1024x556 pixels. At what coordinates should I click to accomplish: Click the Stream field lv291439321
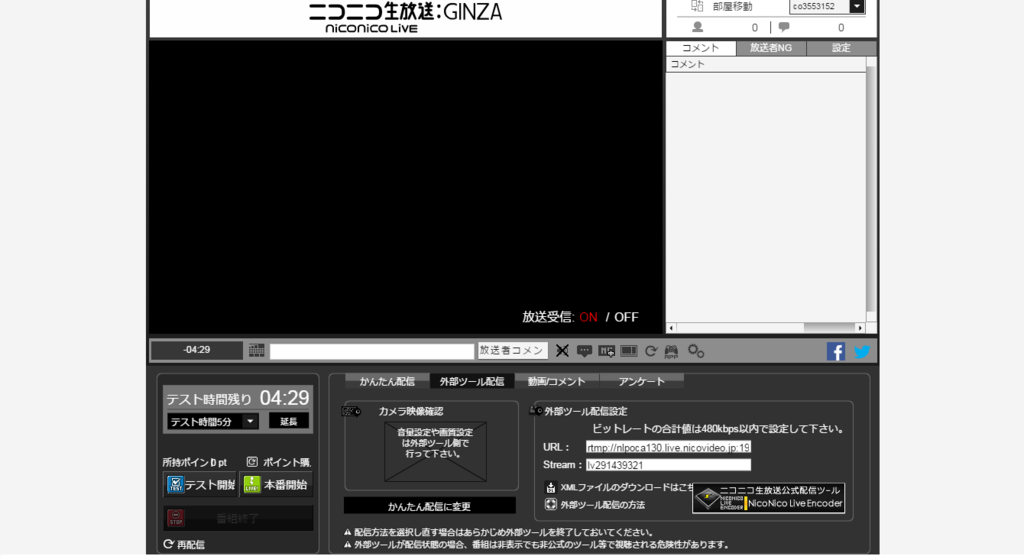(668, 465)
